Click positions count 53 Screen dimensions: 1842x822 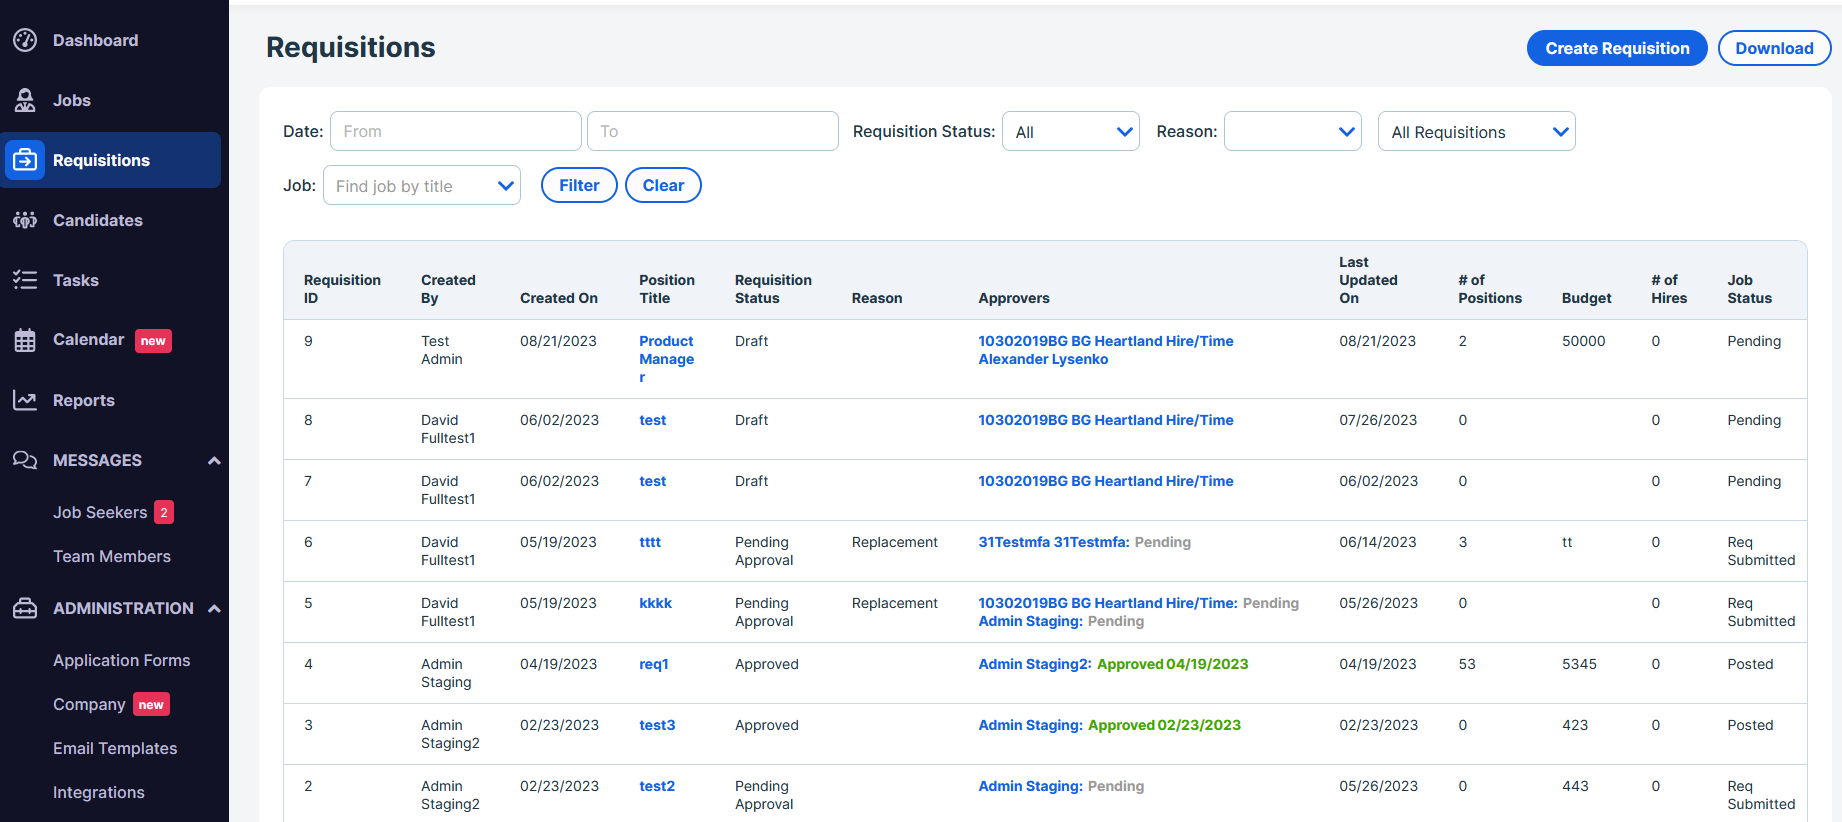[x=1466, y=664]
